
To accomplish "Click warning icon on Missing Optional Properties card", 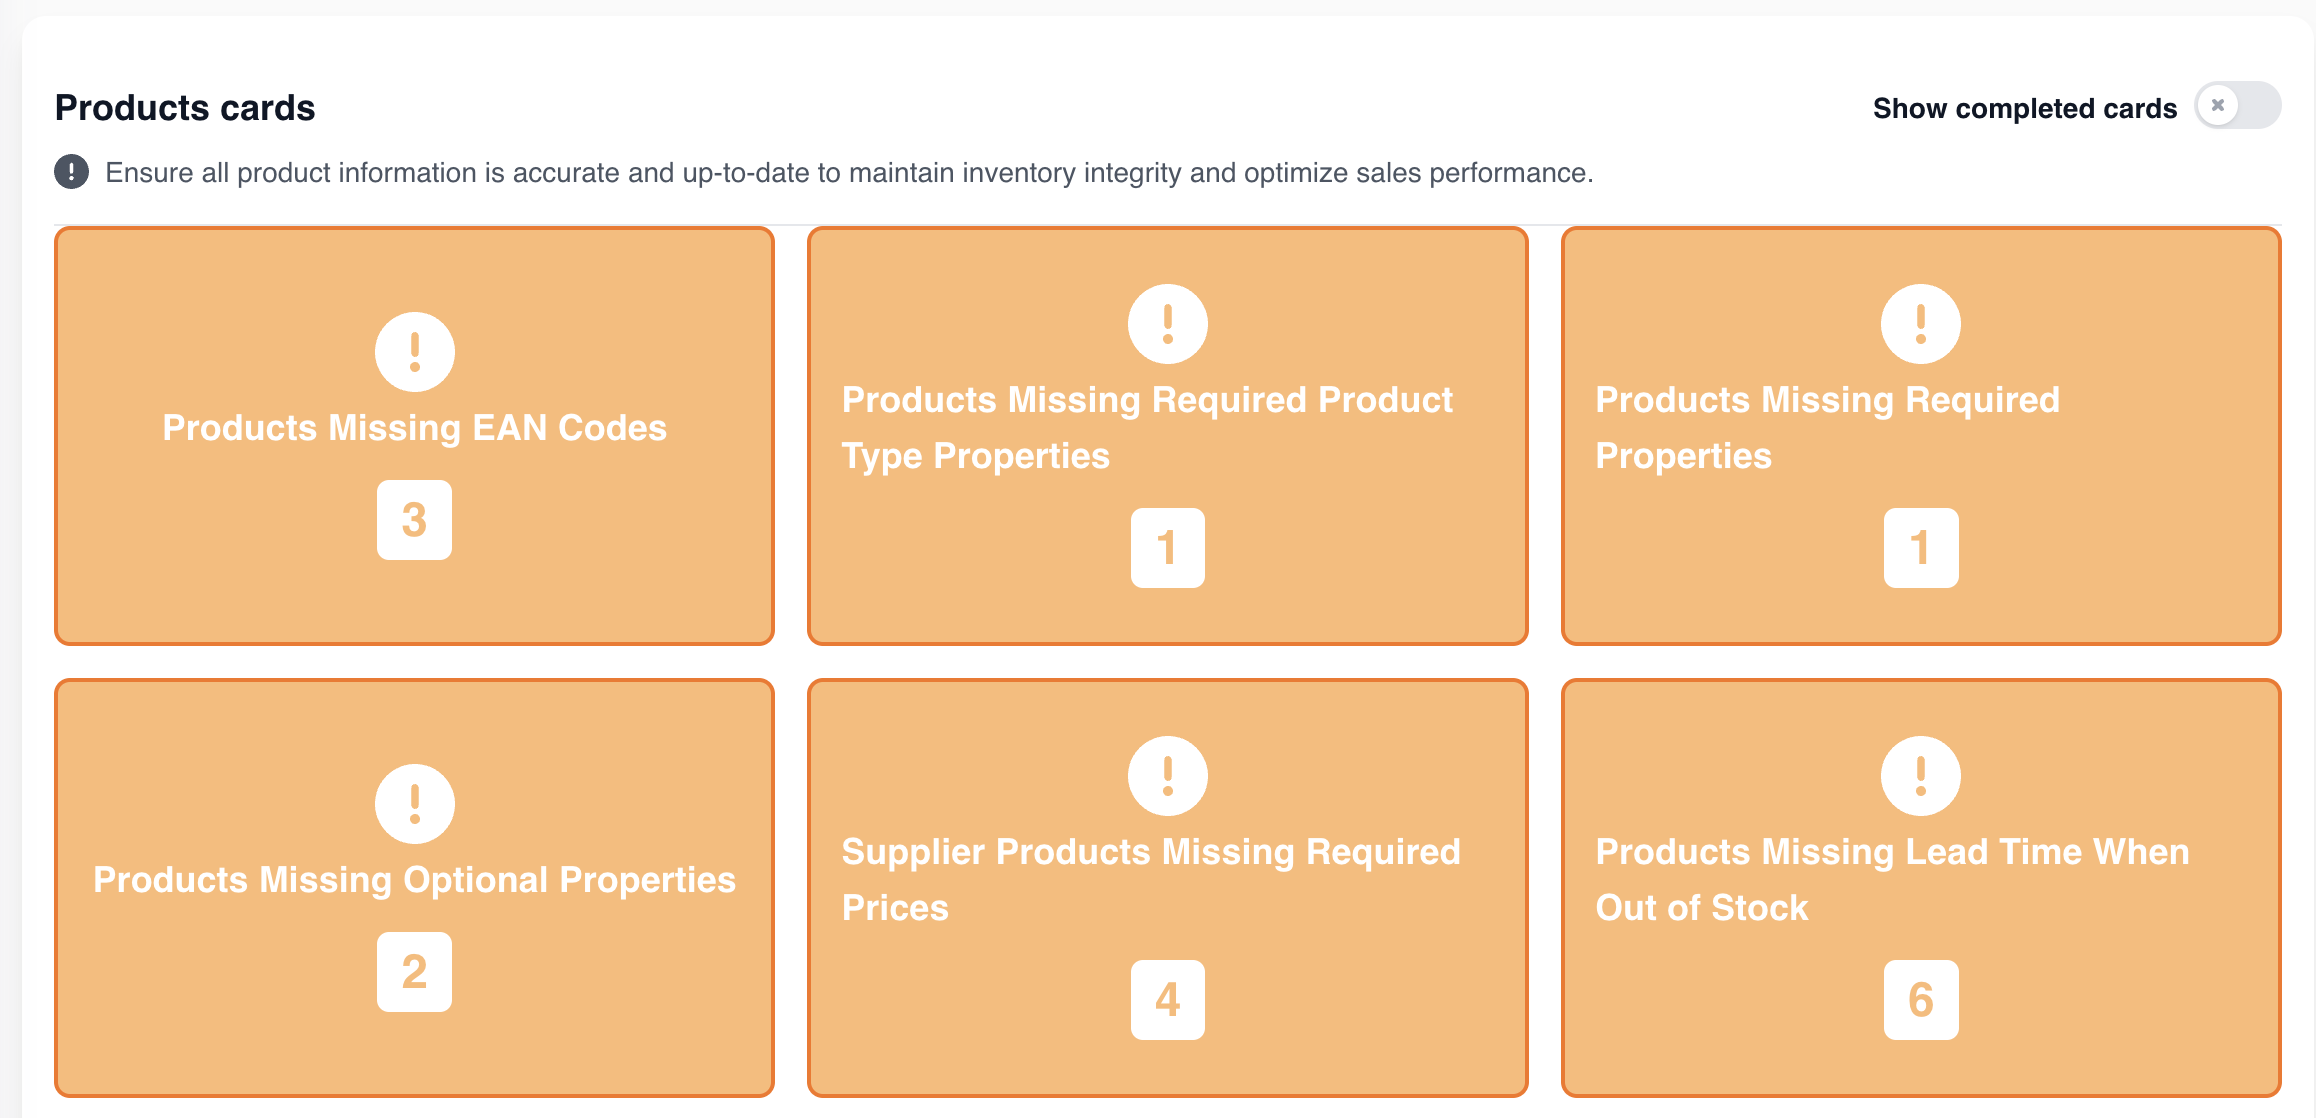I will point(415,804).
